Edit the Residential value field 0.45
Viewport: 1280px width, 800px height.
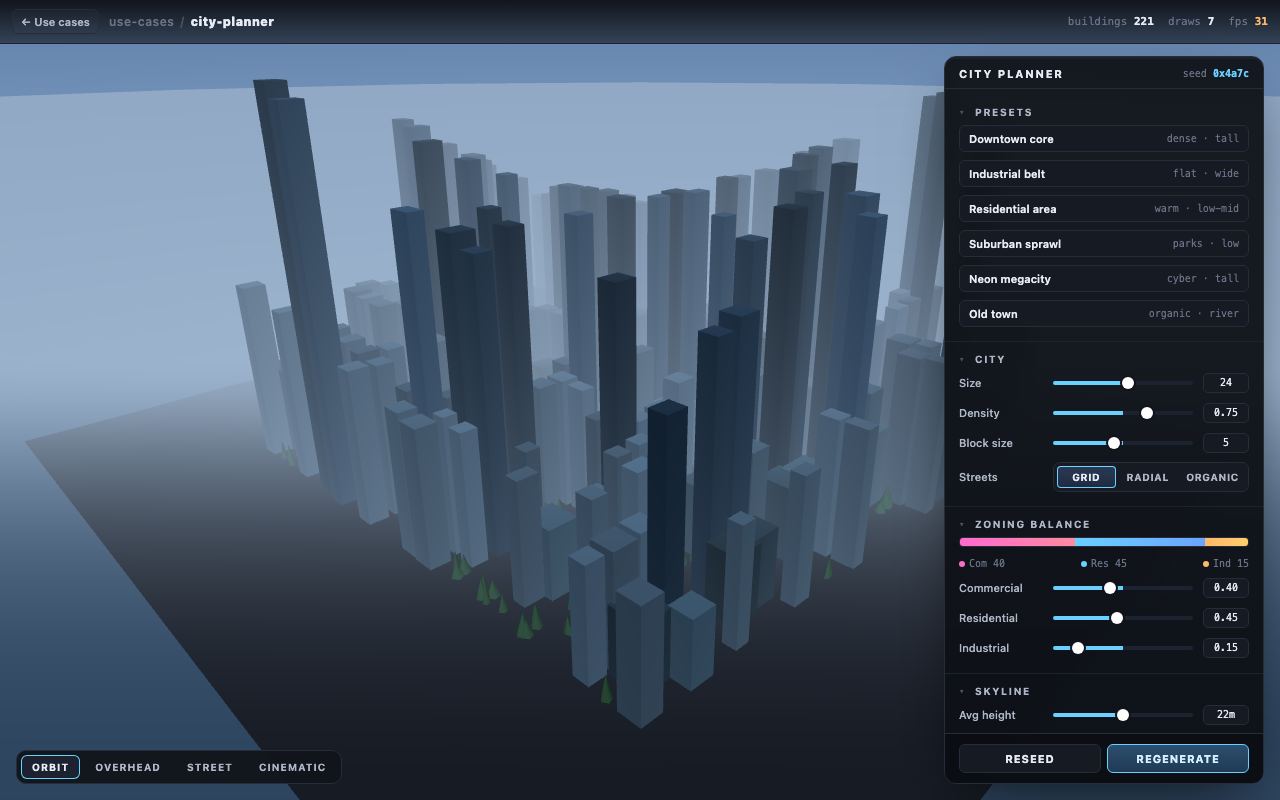tap(1226, 618)
